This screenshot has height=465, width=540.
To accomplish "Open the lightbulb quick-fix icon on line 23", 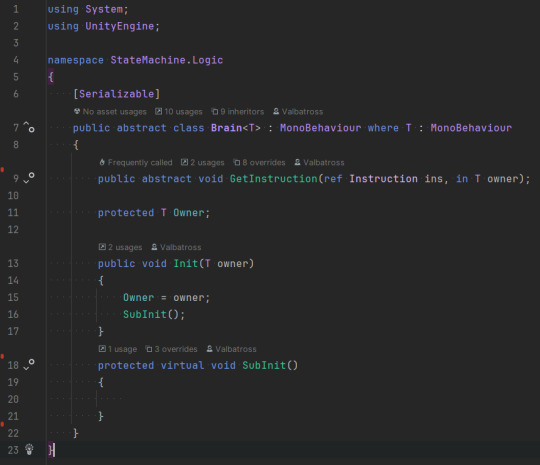I will click(29, 450).
